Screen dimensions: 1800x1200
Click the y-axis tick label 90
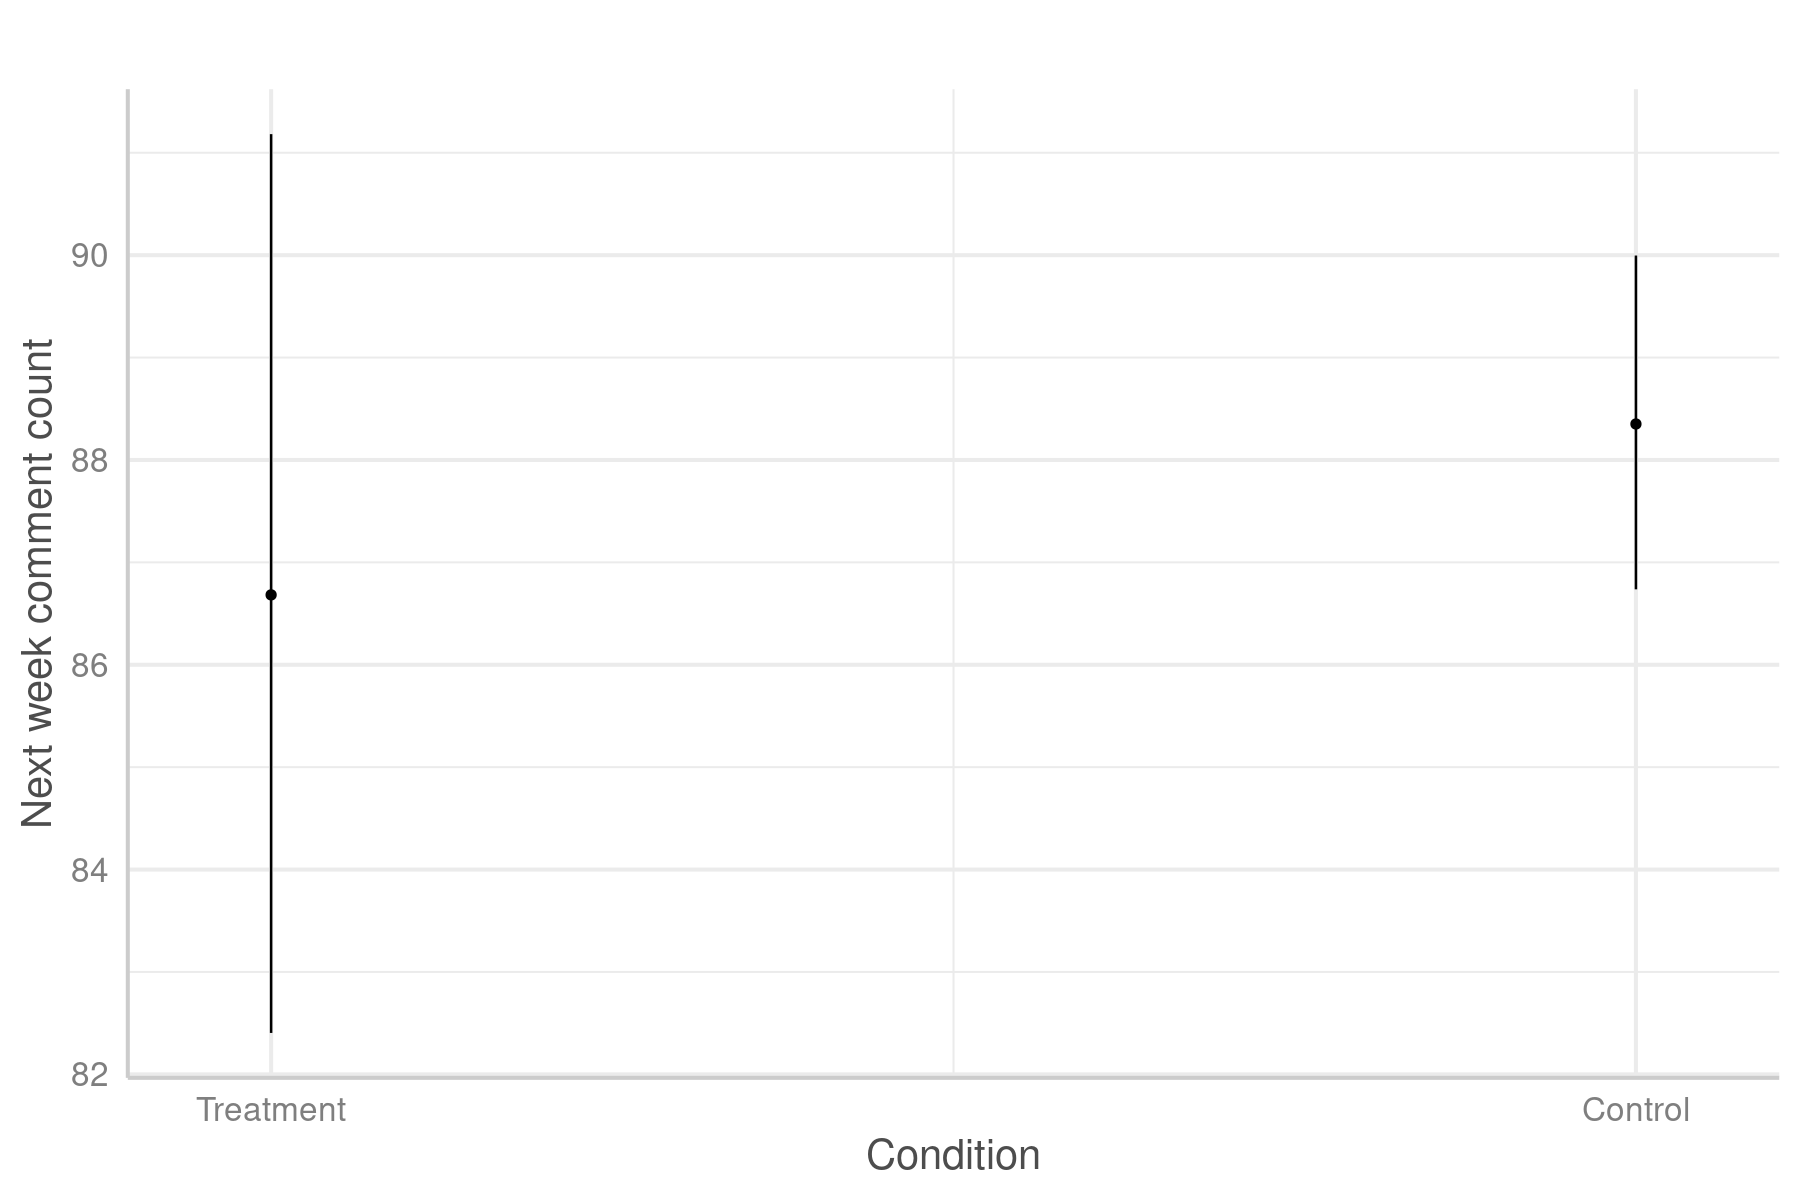coord(89,256)
